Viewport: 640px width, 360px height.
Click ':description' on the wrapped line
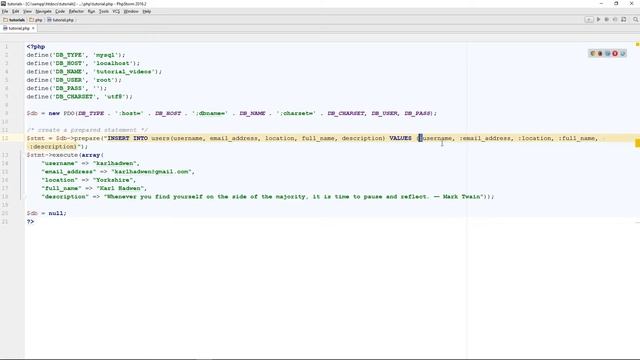click(x=53, y=147)
